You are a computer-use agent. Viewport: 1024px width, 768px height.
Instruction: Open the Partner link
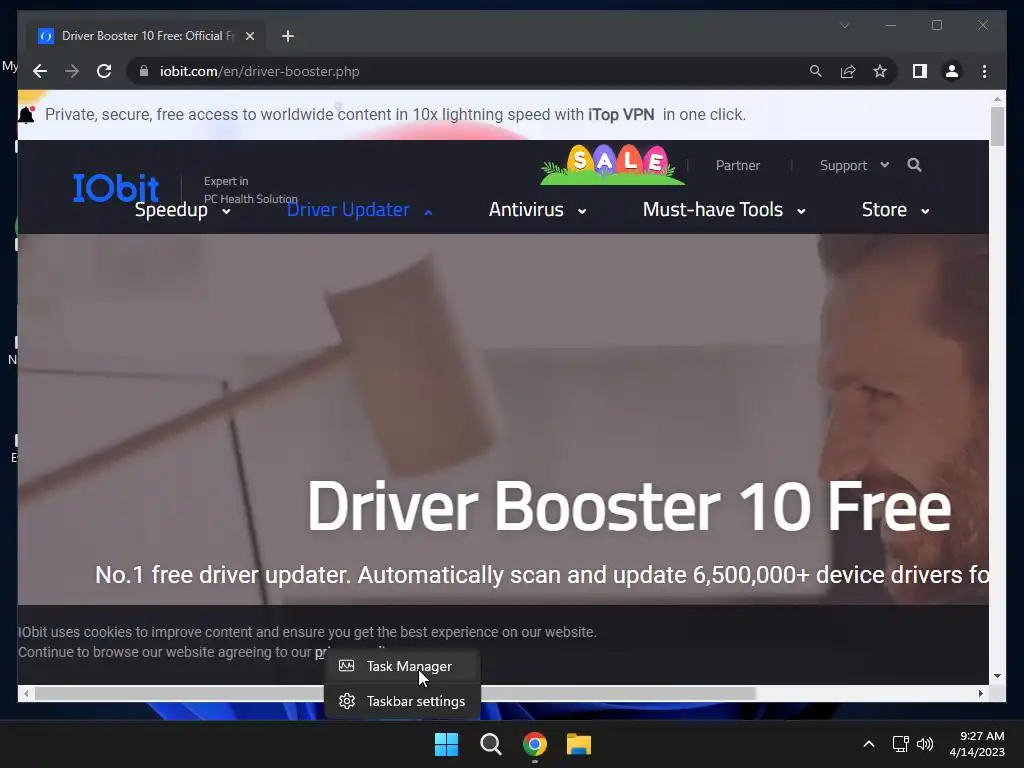pyautogui.click(x=737, y=165)
